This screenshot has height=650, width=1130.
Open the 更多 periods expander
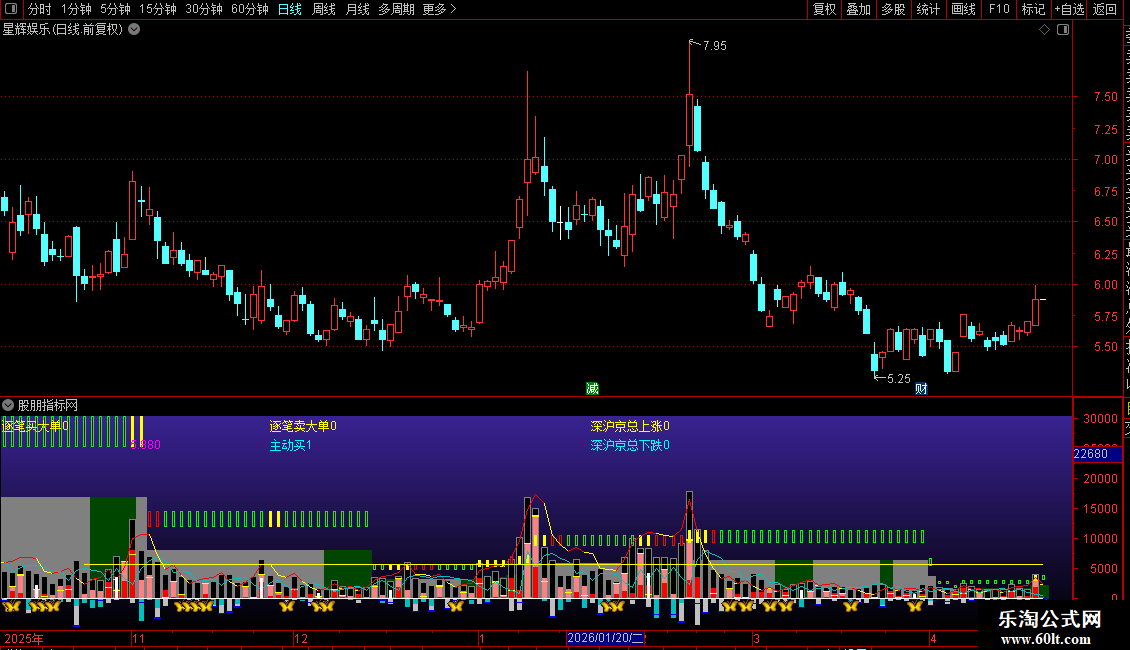pyautogui.click(x=440, y=9)
